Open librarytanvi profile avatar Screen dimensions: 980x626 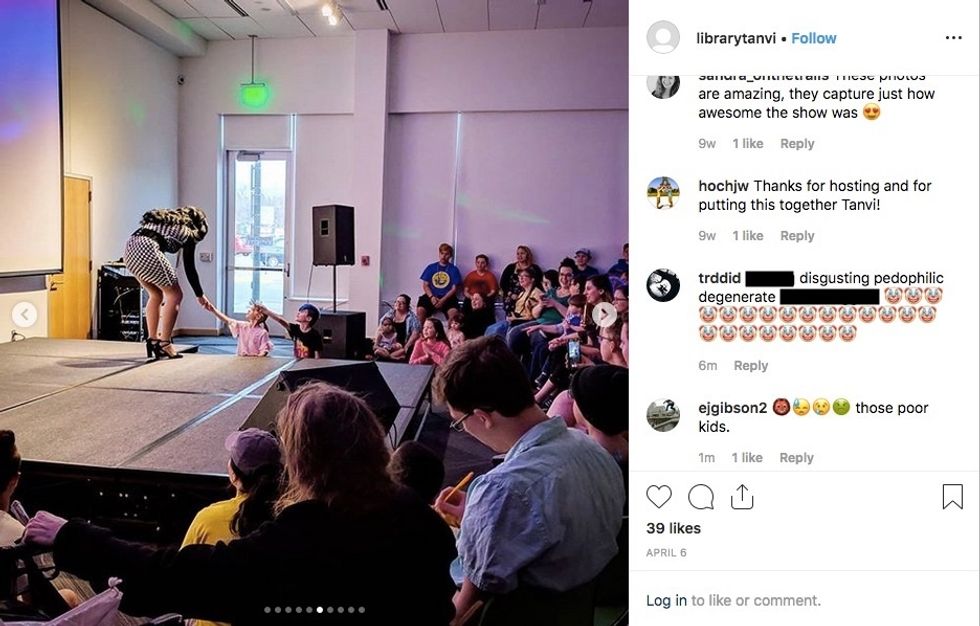point(663,37)
